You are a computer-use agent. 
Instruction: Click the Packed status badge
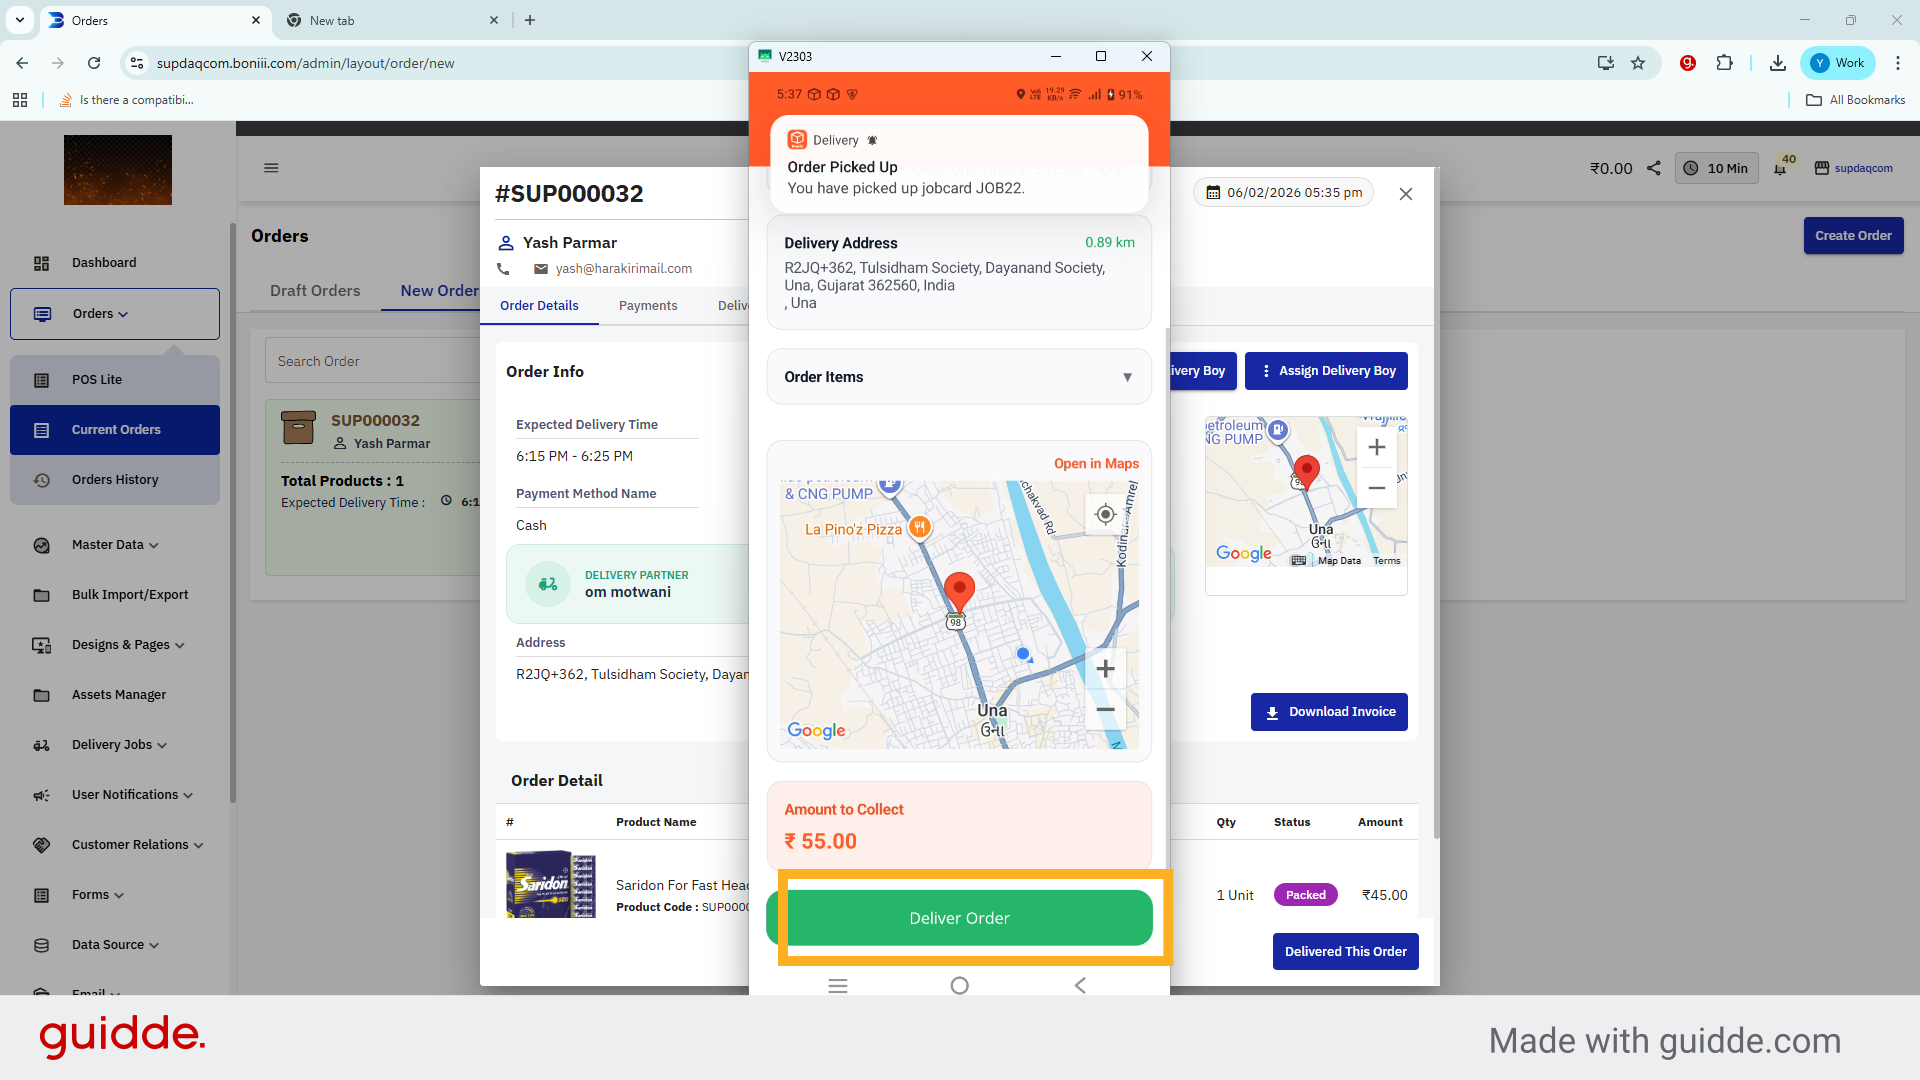[x=1306, y=895]
